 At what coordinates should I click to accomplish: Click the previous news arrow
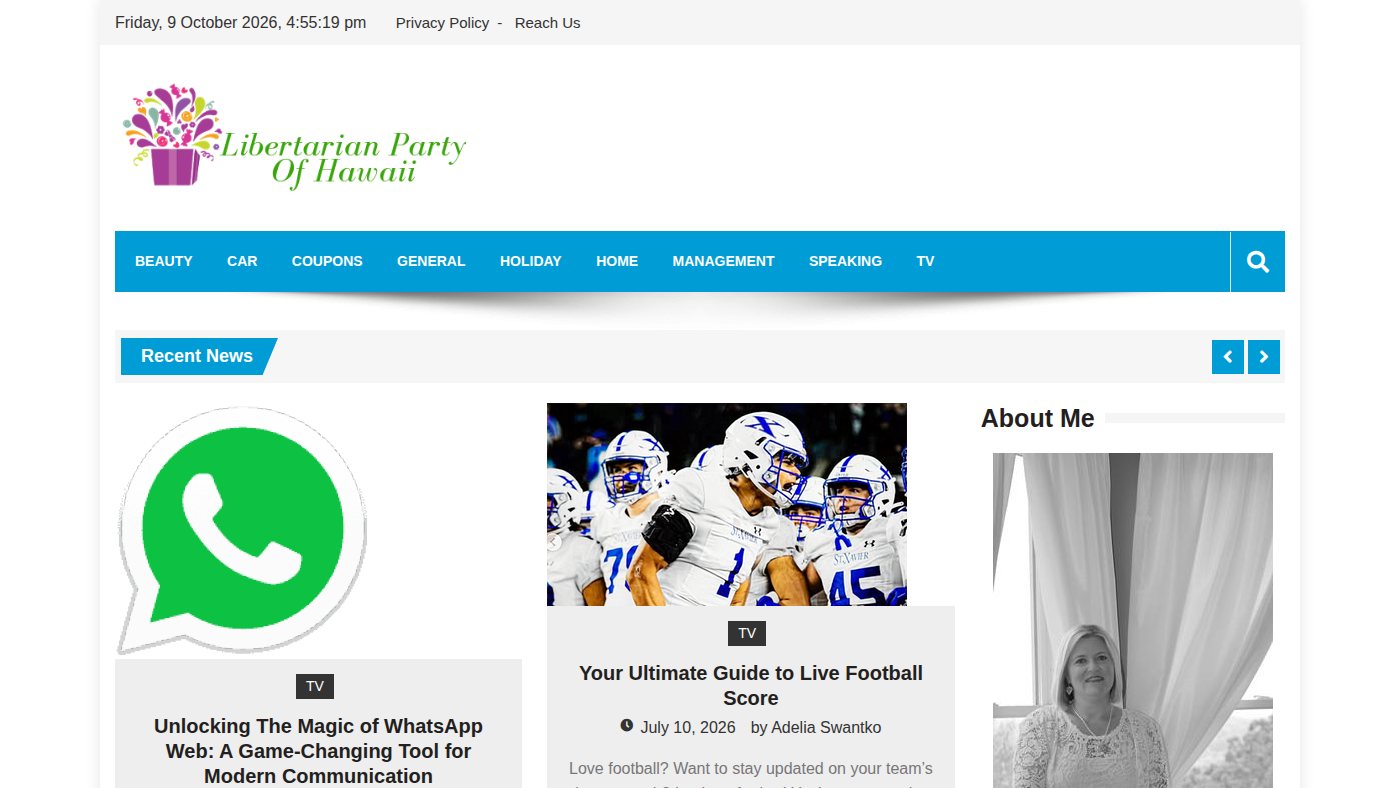coord(1228,357)
